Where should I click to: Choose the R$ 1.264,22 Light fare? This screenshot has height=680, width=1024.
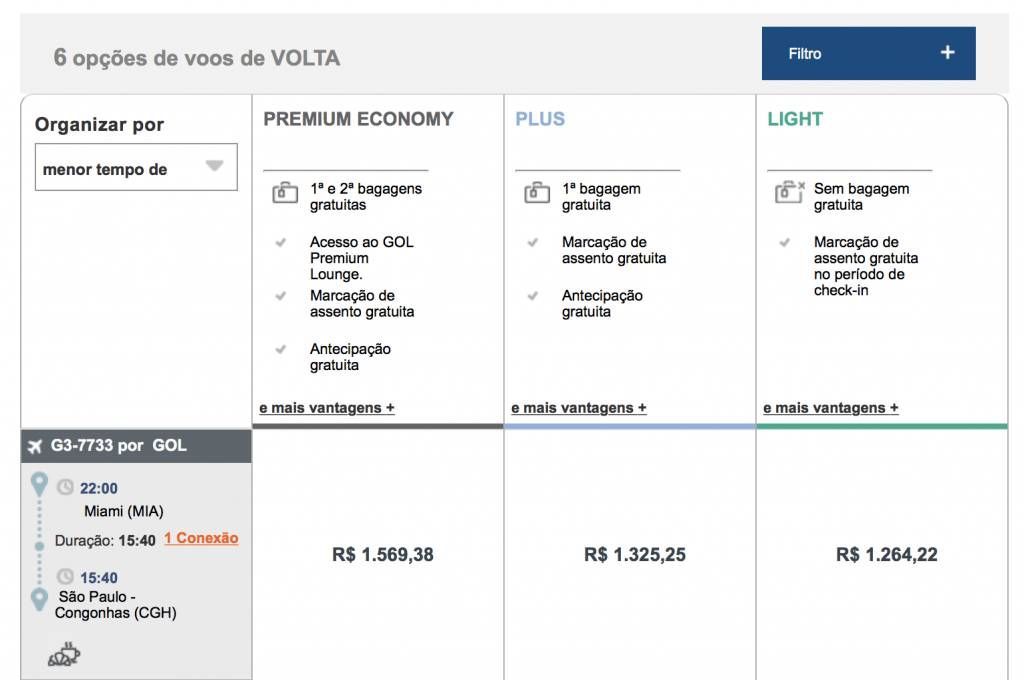[x=886, y=555]
